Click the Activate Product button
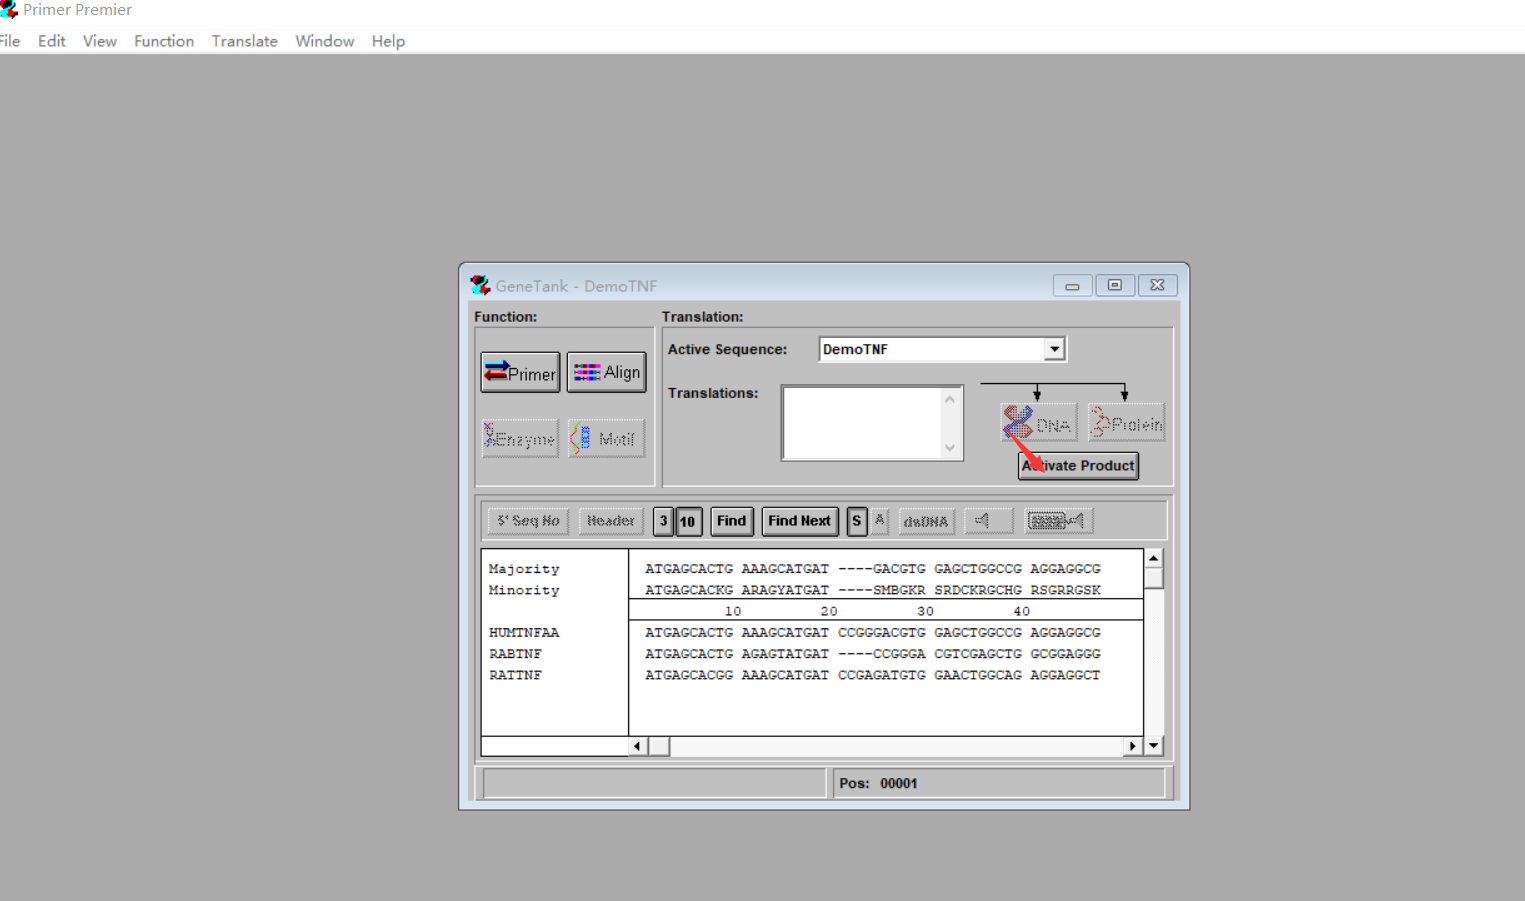Viewport: 1525px width, 901px height. 1078,465
